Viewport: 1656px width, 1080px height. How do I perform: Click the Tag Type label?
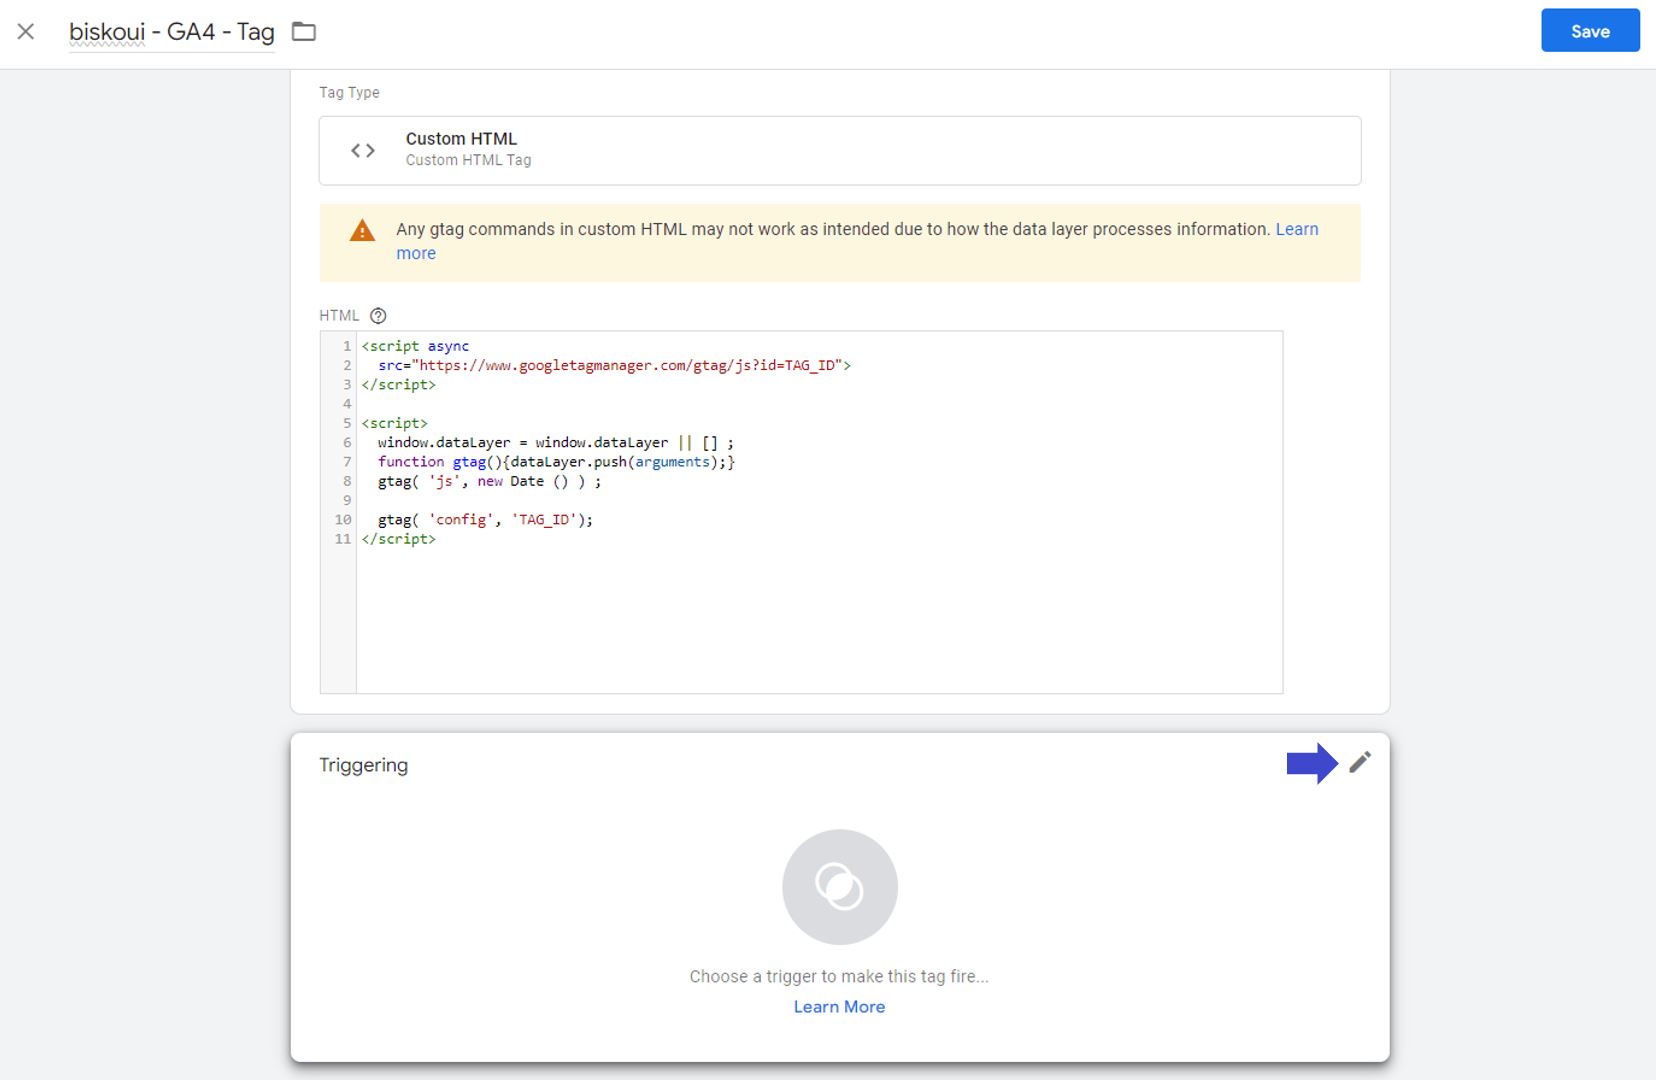click(349, 92)
